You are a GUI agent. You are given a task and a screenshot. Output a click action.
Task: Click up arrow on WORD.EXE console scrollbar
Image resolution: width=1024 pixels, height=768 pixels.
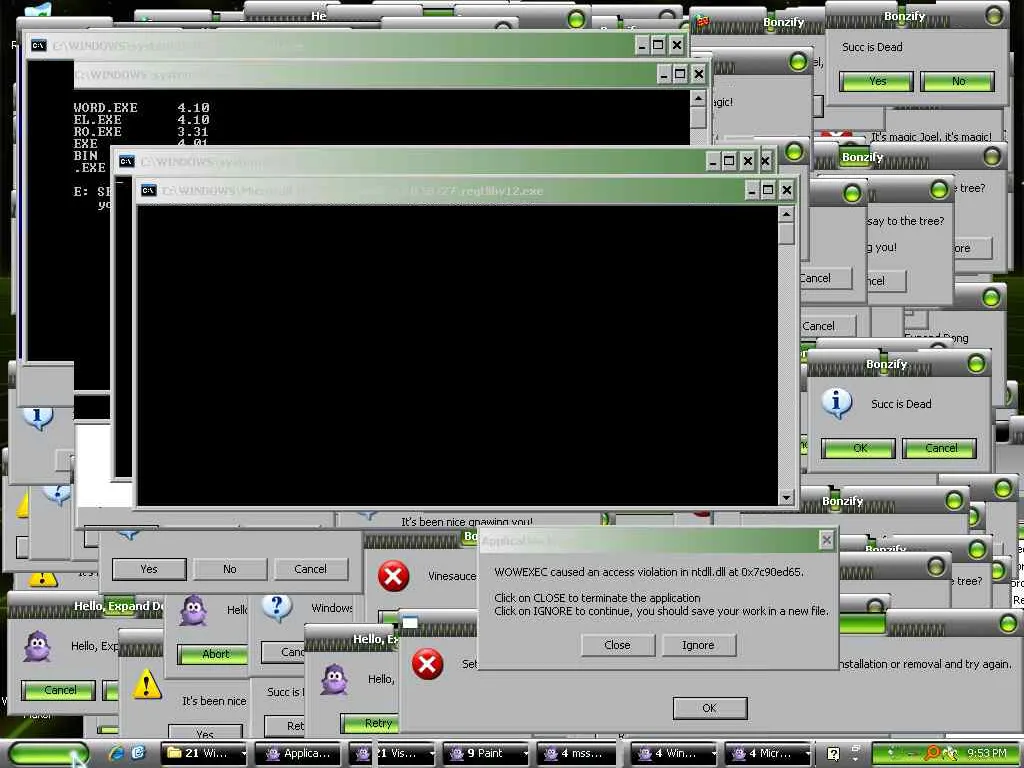point(698,99)
